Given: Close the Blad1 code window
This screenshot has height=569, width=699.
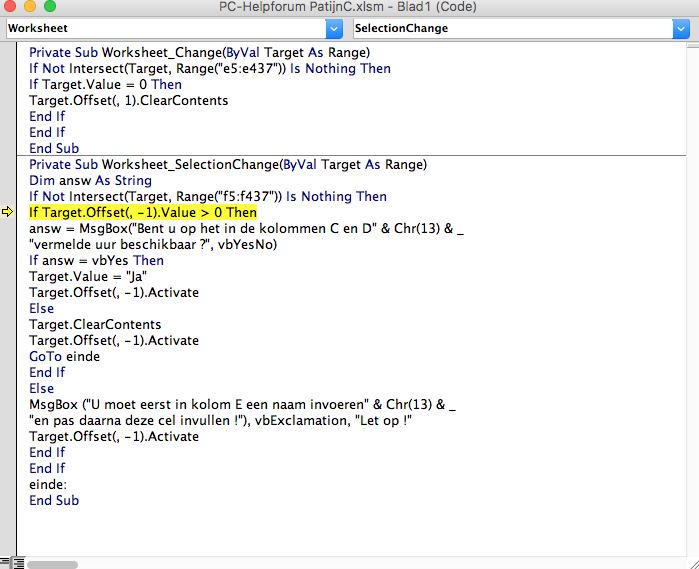Looking at the screenshot, I should [10, 6].
